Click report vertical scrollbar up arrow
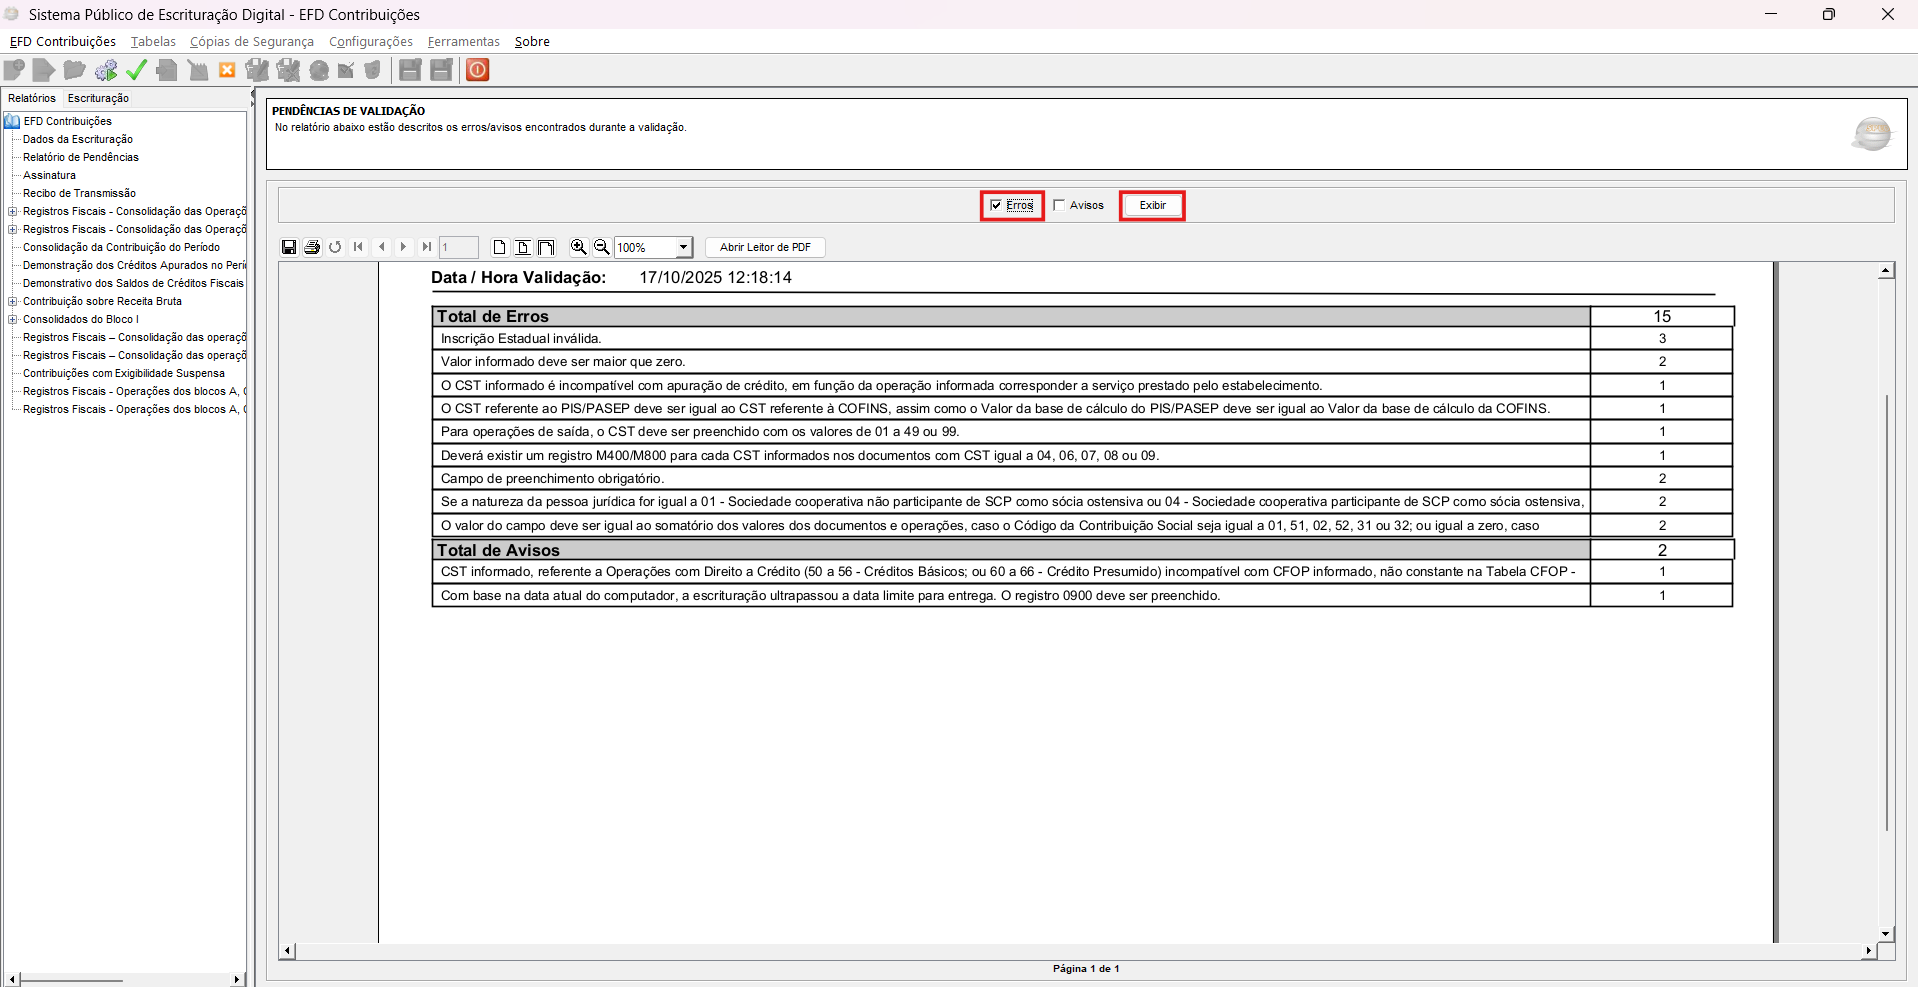Image resolution: width=1918 pixels, height=987 pixels. point(1885,270)
